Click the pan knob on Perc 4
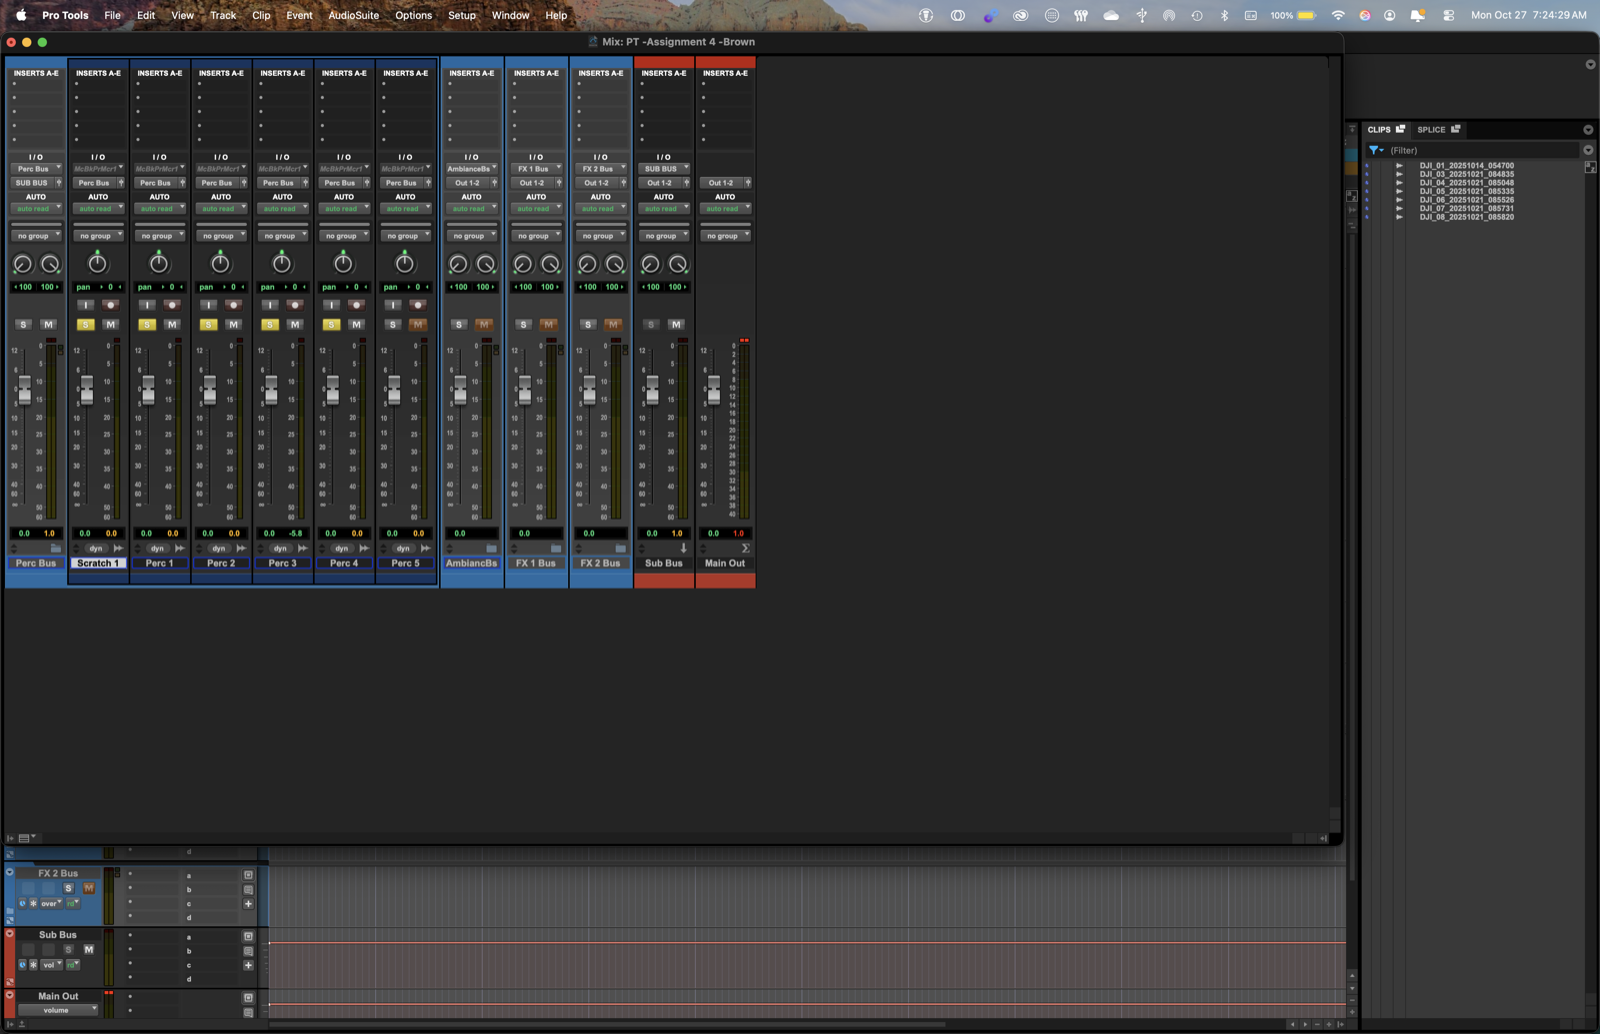 tap(343, 263)
